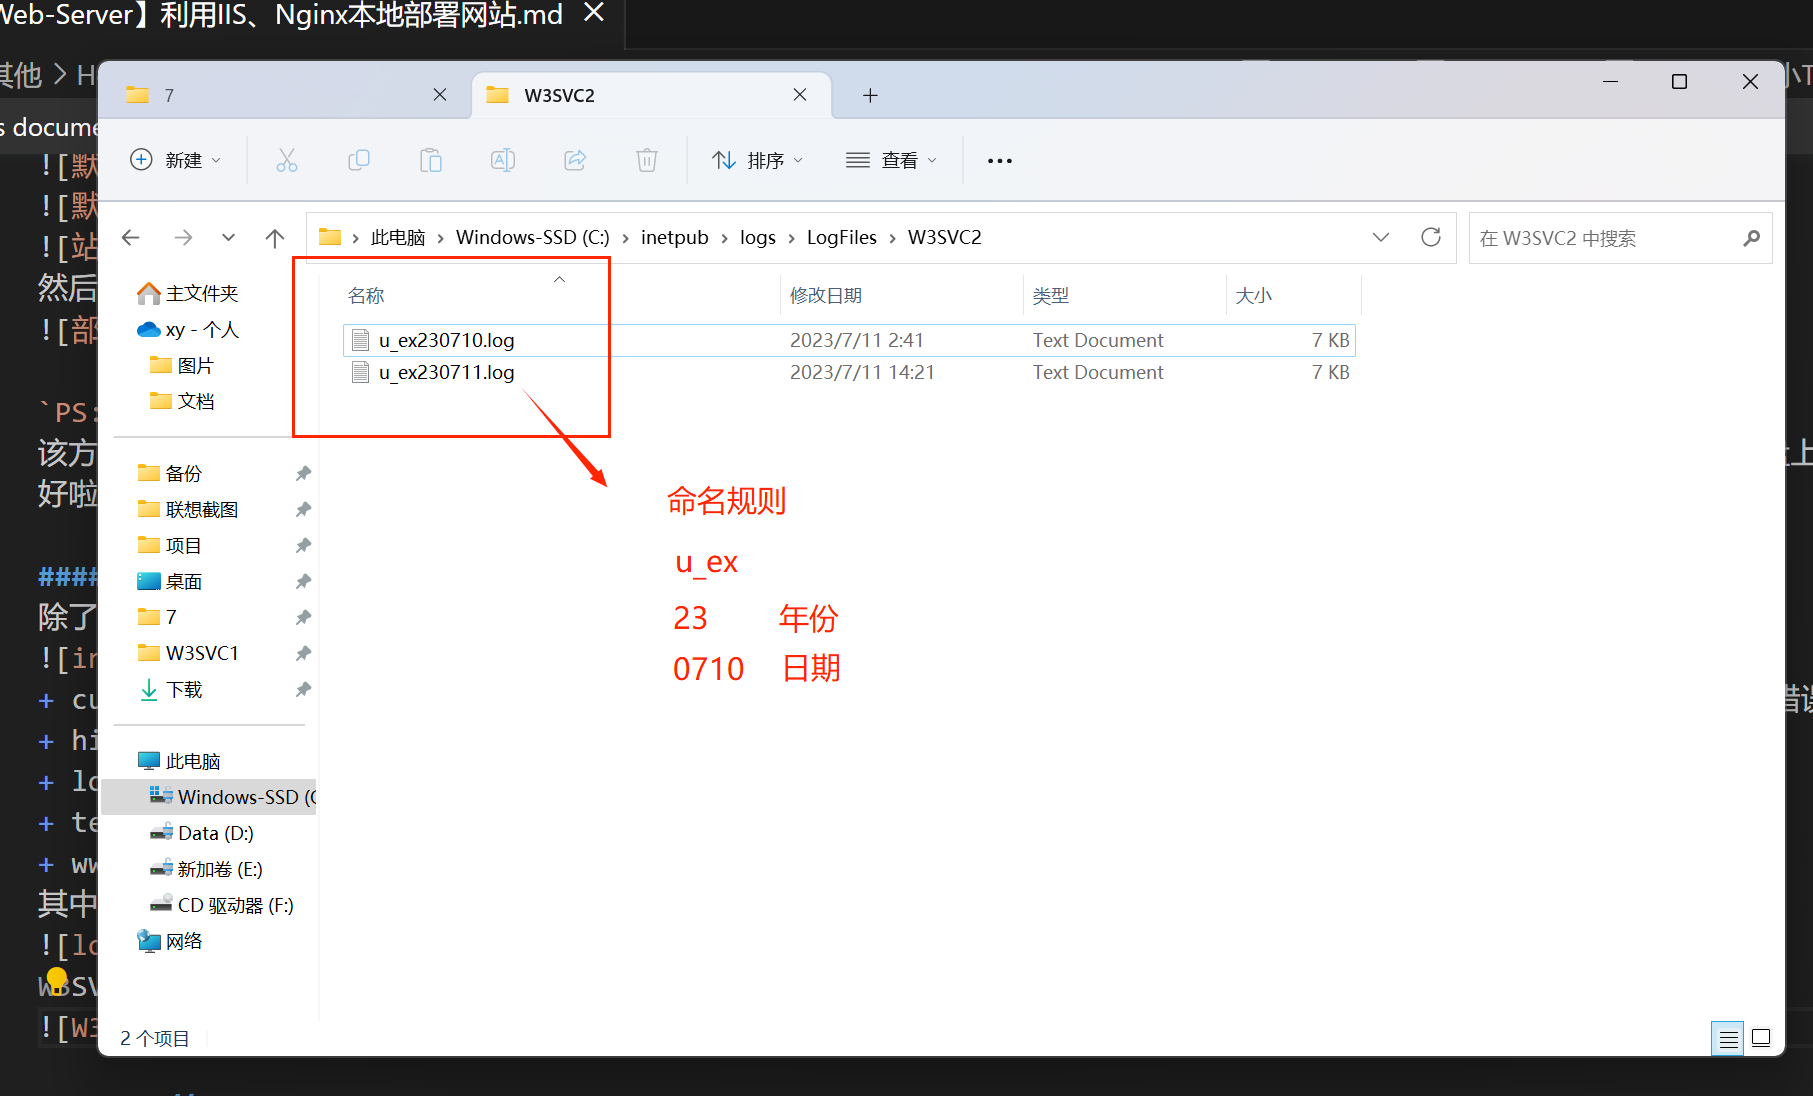Expand breadcrumb chevron after inetpub
Screen dimensions: 1813x1096
(724, 238)
